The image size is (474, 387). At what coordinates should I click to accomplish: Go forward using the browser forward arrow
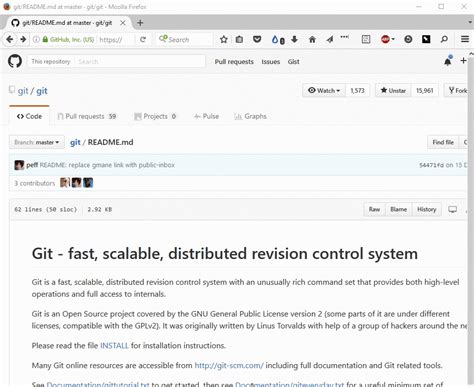[23, 39]
